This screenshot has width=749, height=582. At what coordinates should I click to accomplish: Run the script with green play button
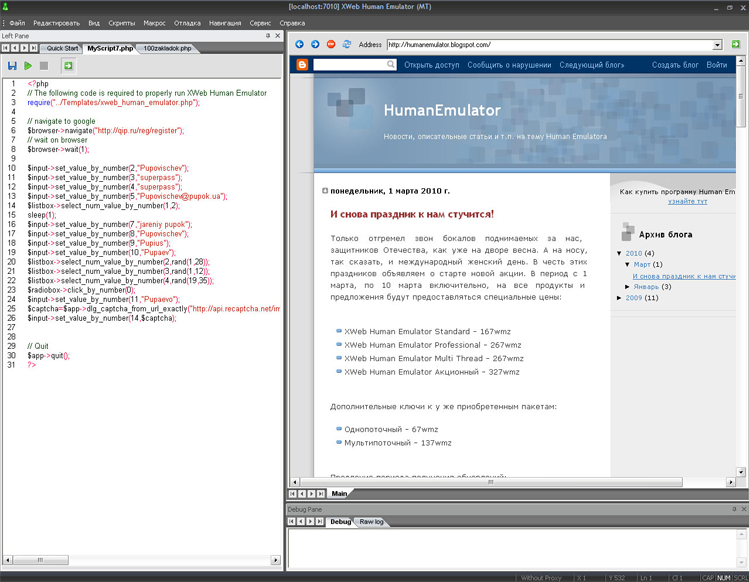point(28,66)
